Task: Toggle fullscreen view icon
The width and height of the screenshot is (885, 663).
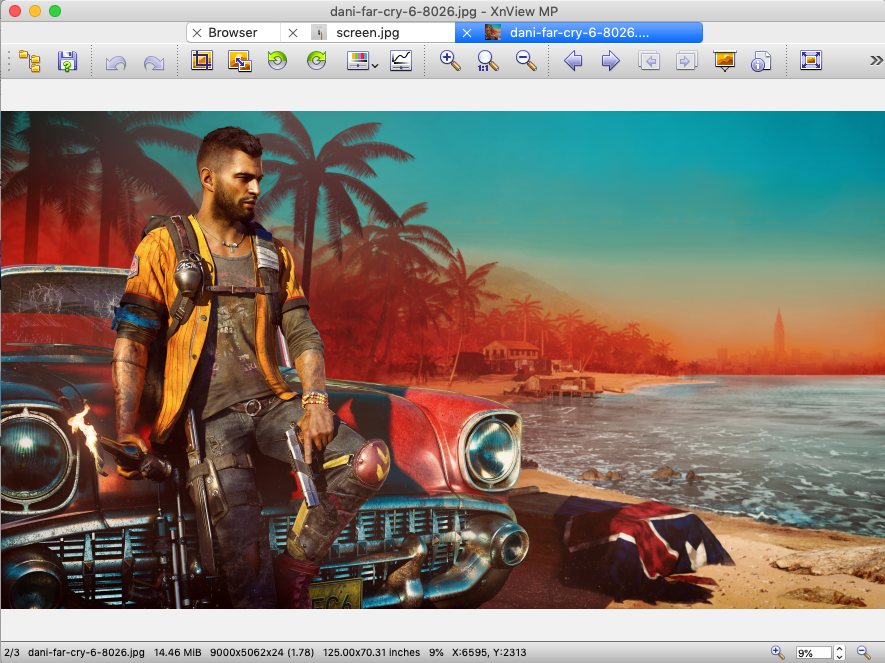Action: click(810, 60)
